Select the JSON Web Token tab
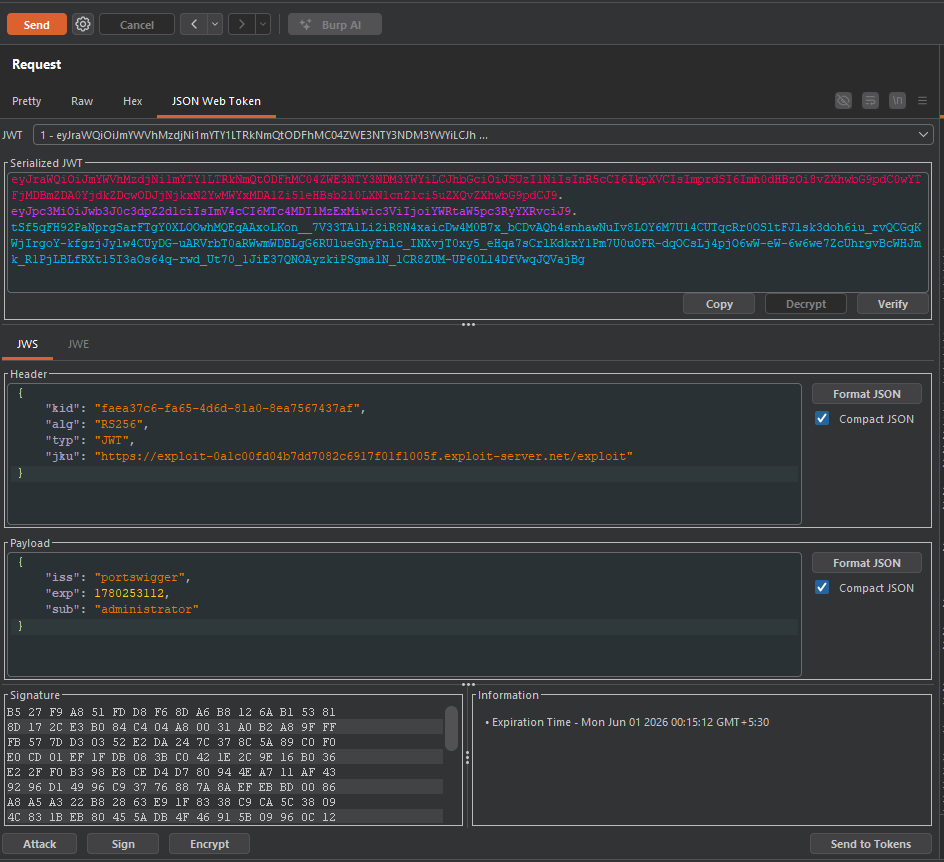Screen dimensions: 944x862 point(216,101)
